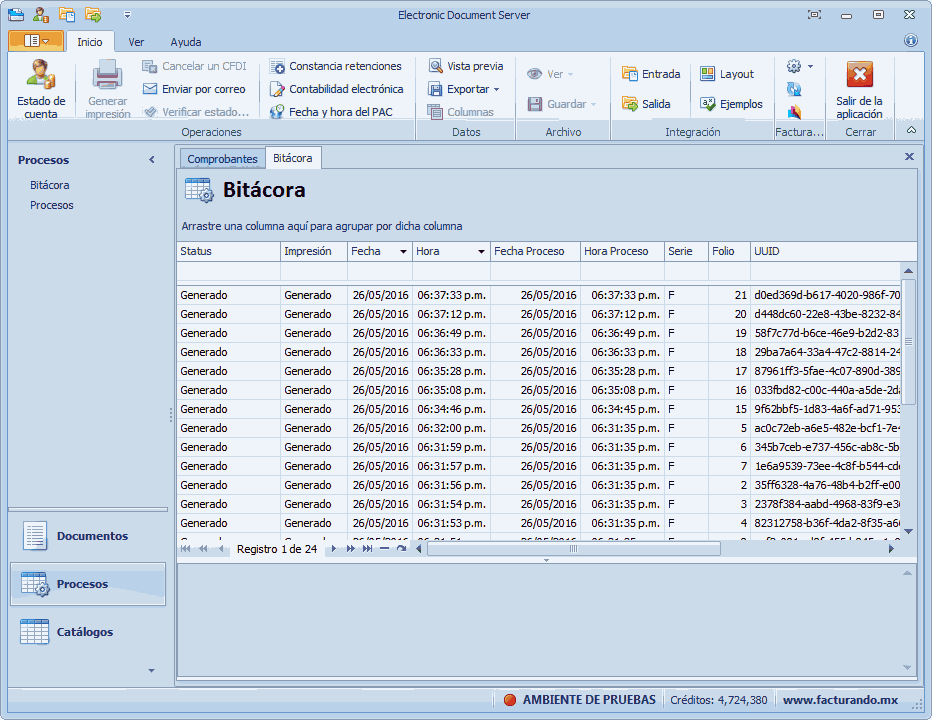Click the Procesos tree item under Bitácora
The width and height of the screenshot is (932, 720).
click(x=52, y=205)
